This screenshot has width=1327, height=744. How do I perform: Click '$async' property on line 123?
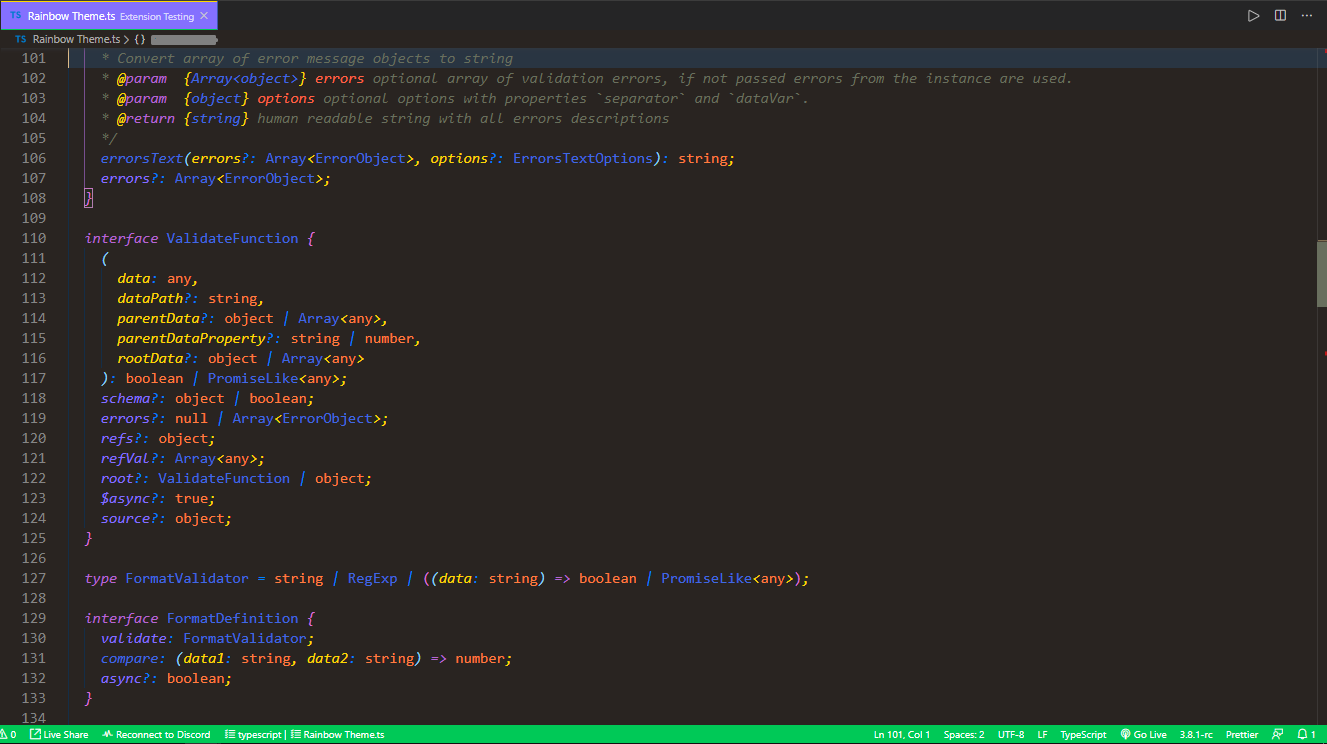(x=125, y=498)
